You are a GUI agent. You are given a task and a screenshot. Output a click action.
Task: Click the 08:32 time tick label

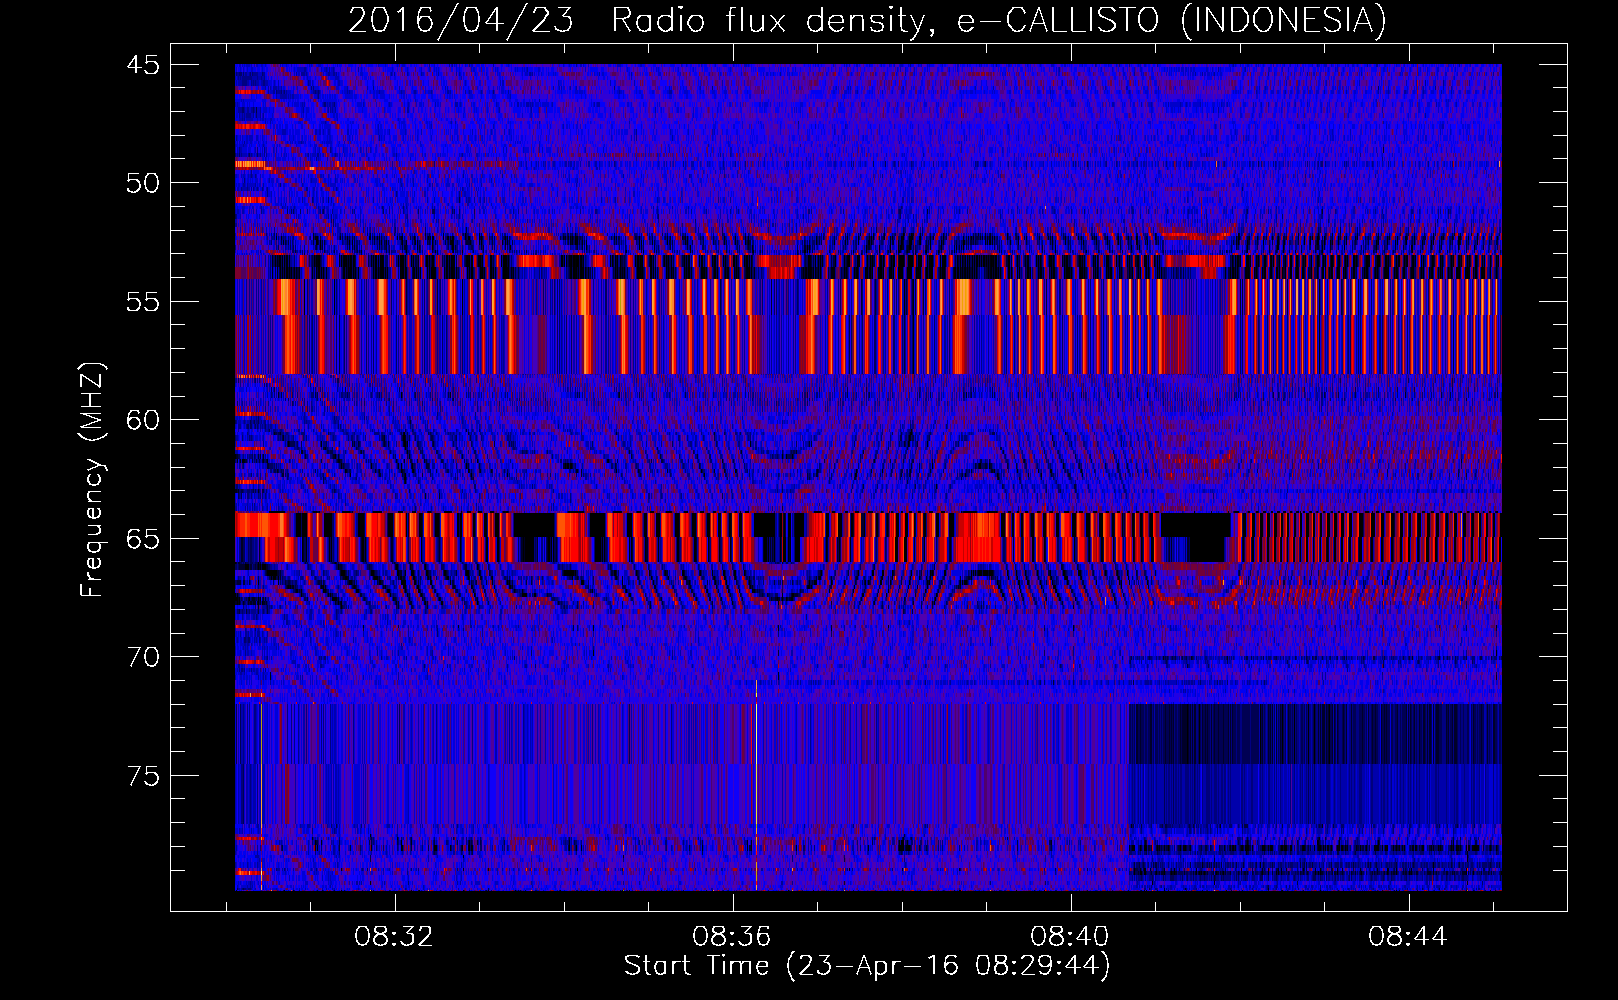point(394,937)
